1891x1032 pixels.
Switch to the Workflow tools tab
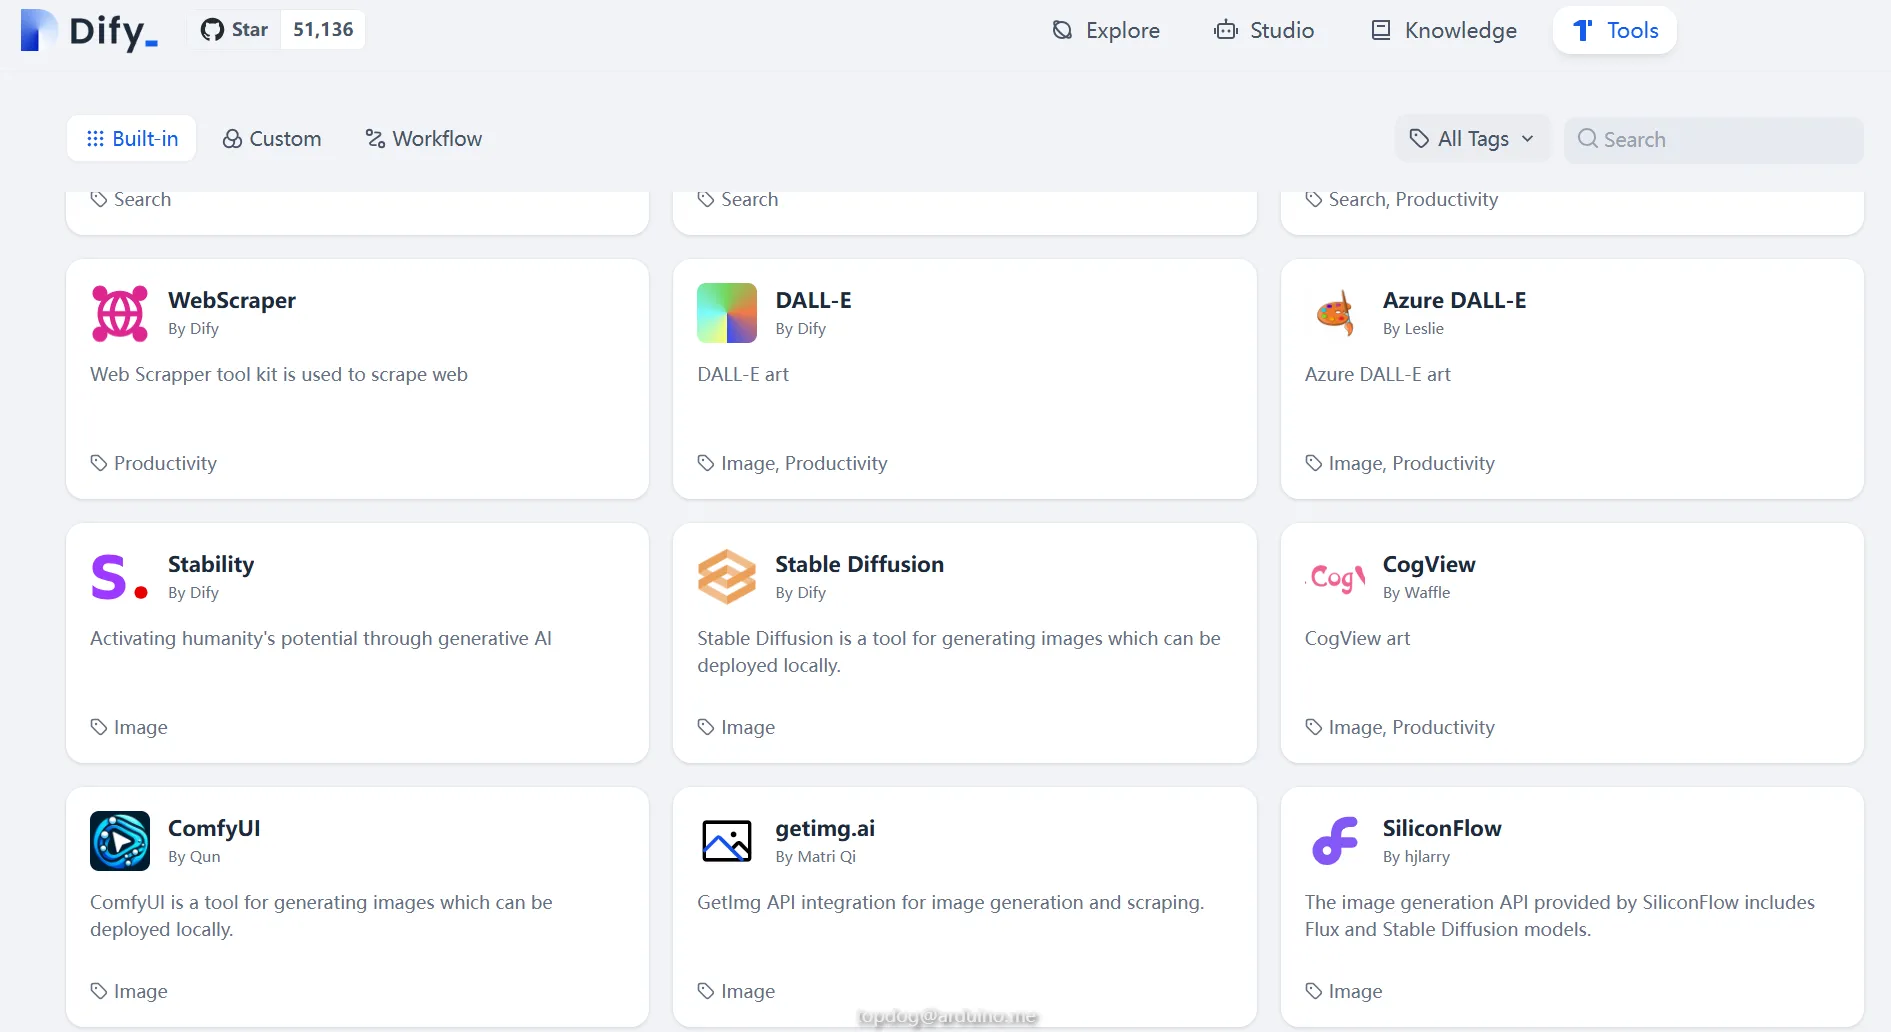tap(424, 139)
